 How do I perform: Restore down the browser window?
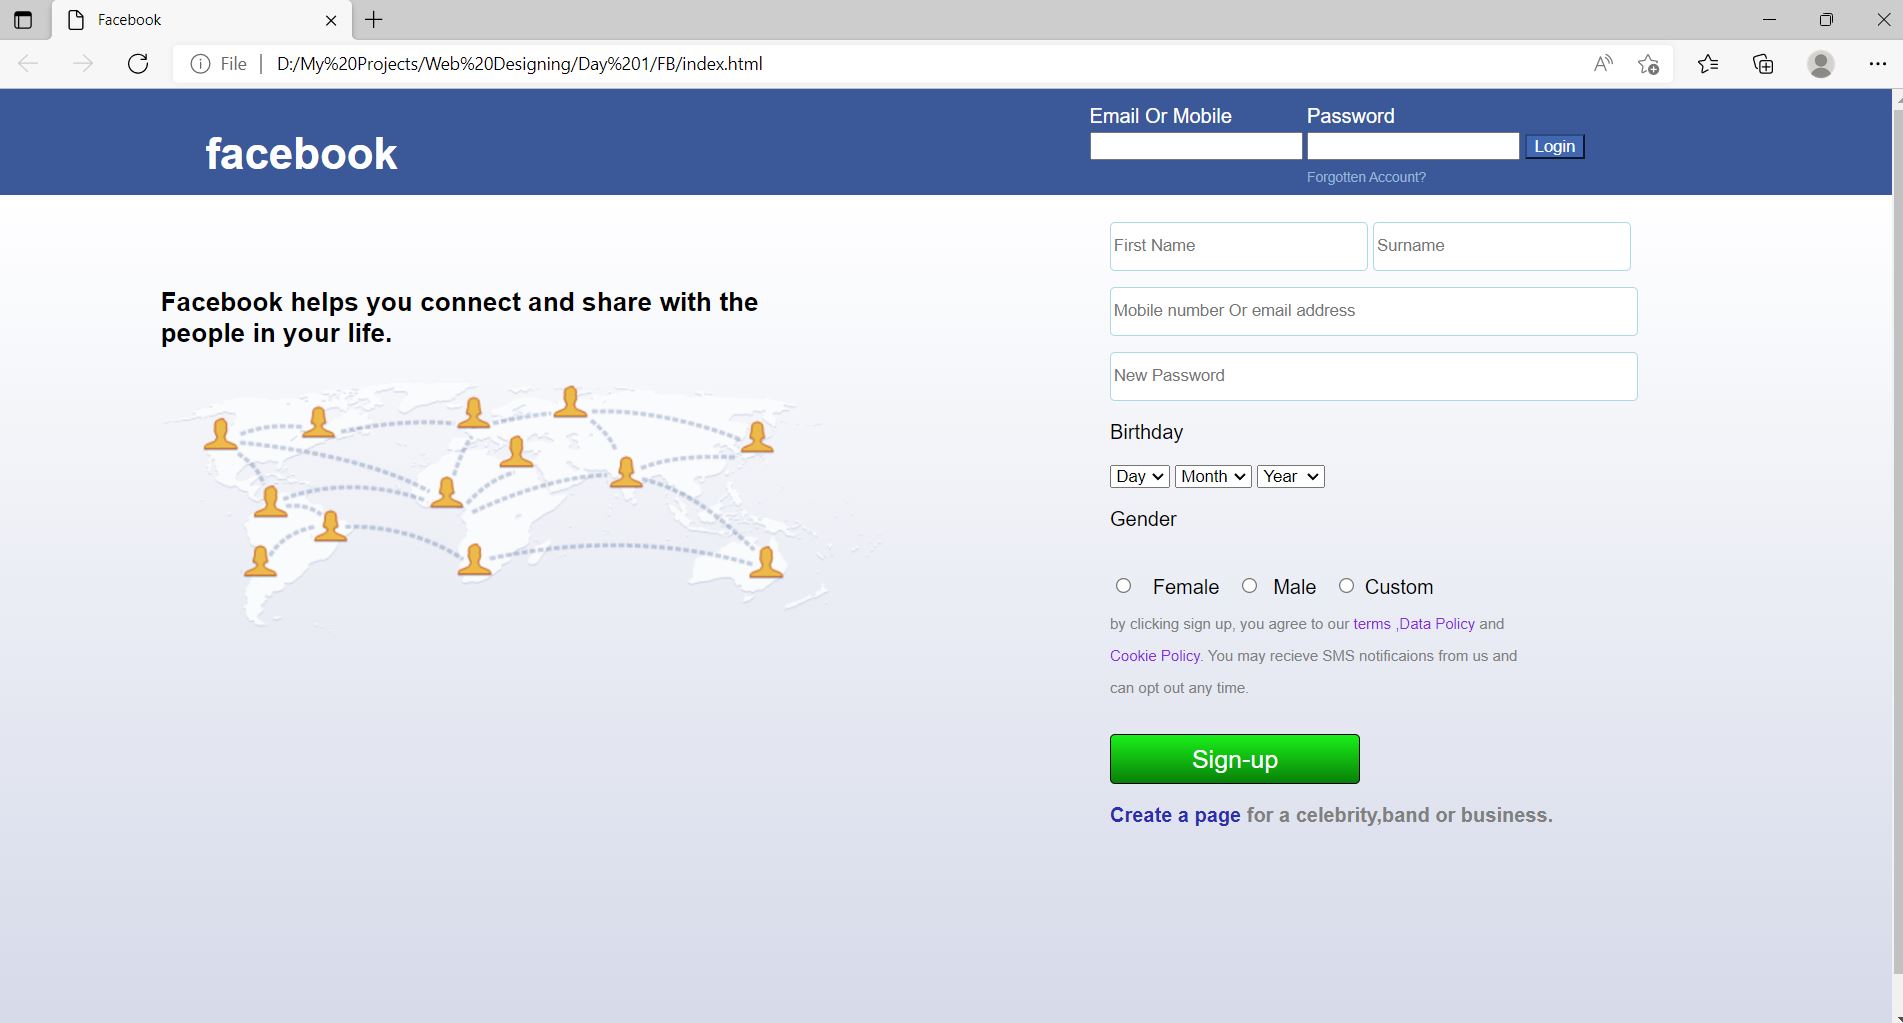[x=1826, y=20]
